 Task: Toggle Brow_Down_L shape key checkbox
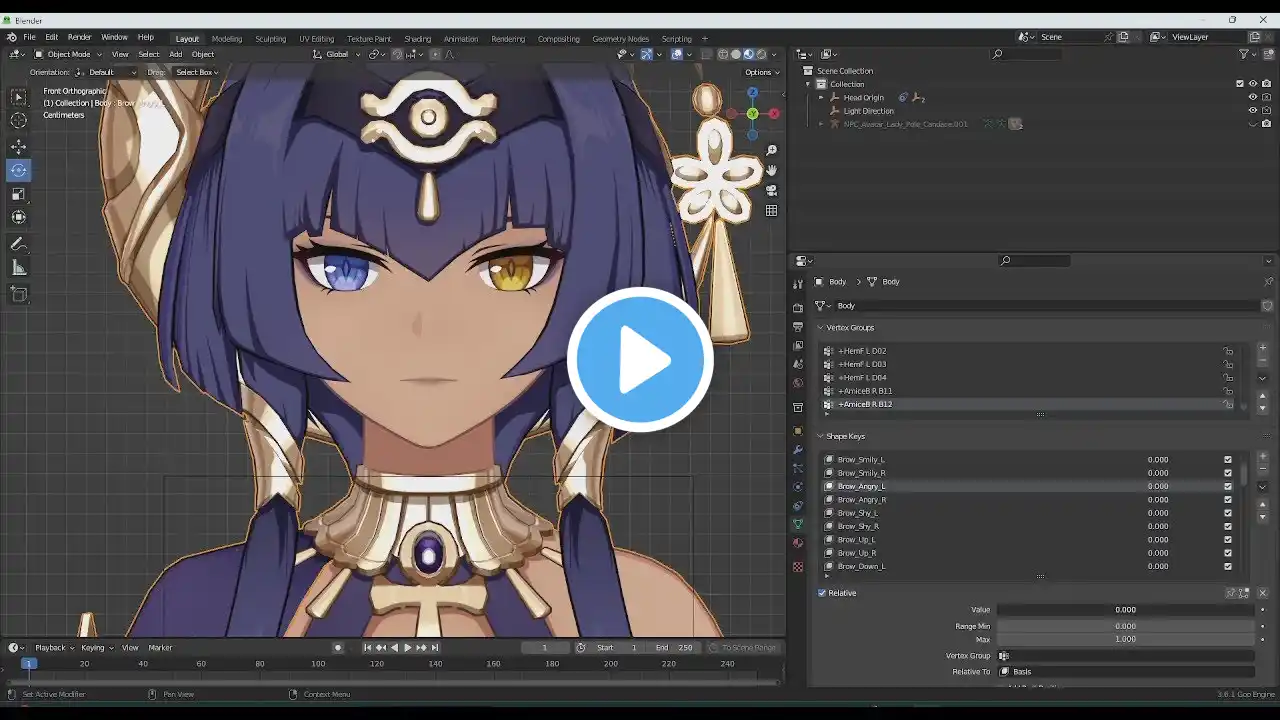pos(1228,566)
